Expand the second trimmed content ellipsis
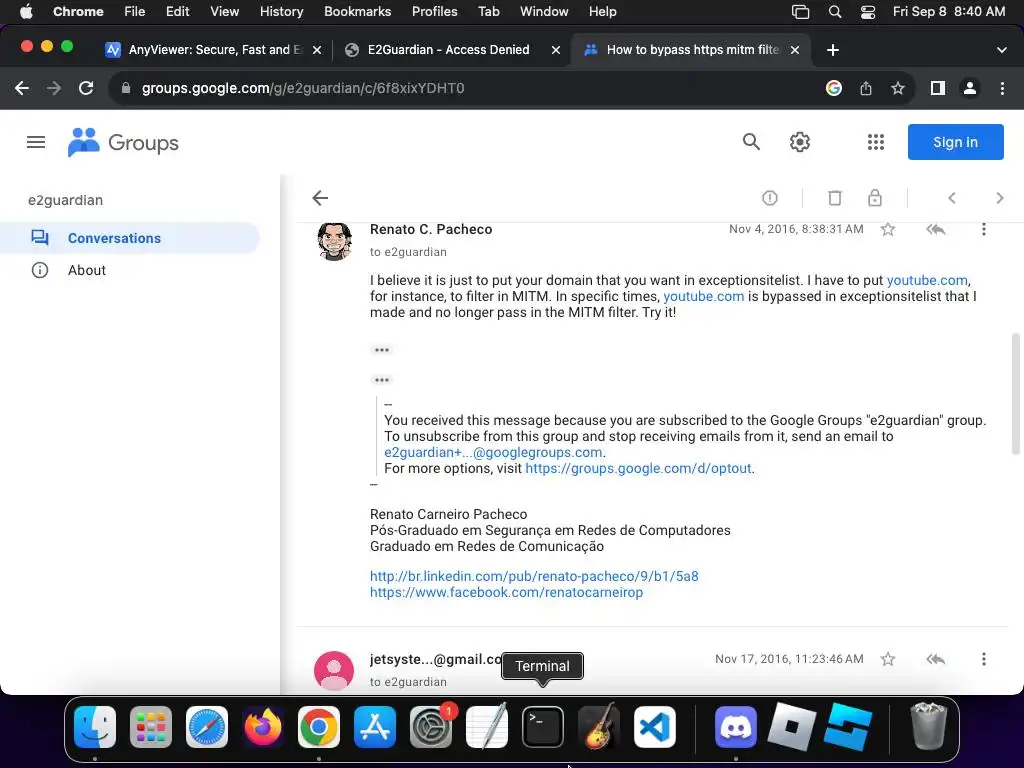Image resolution: width=1024 pixels, height=768 pixels. tap(381, 380)
